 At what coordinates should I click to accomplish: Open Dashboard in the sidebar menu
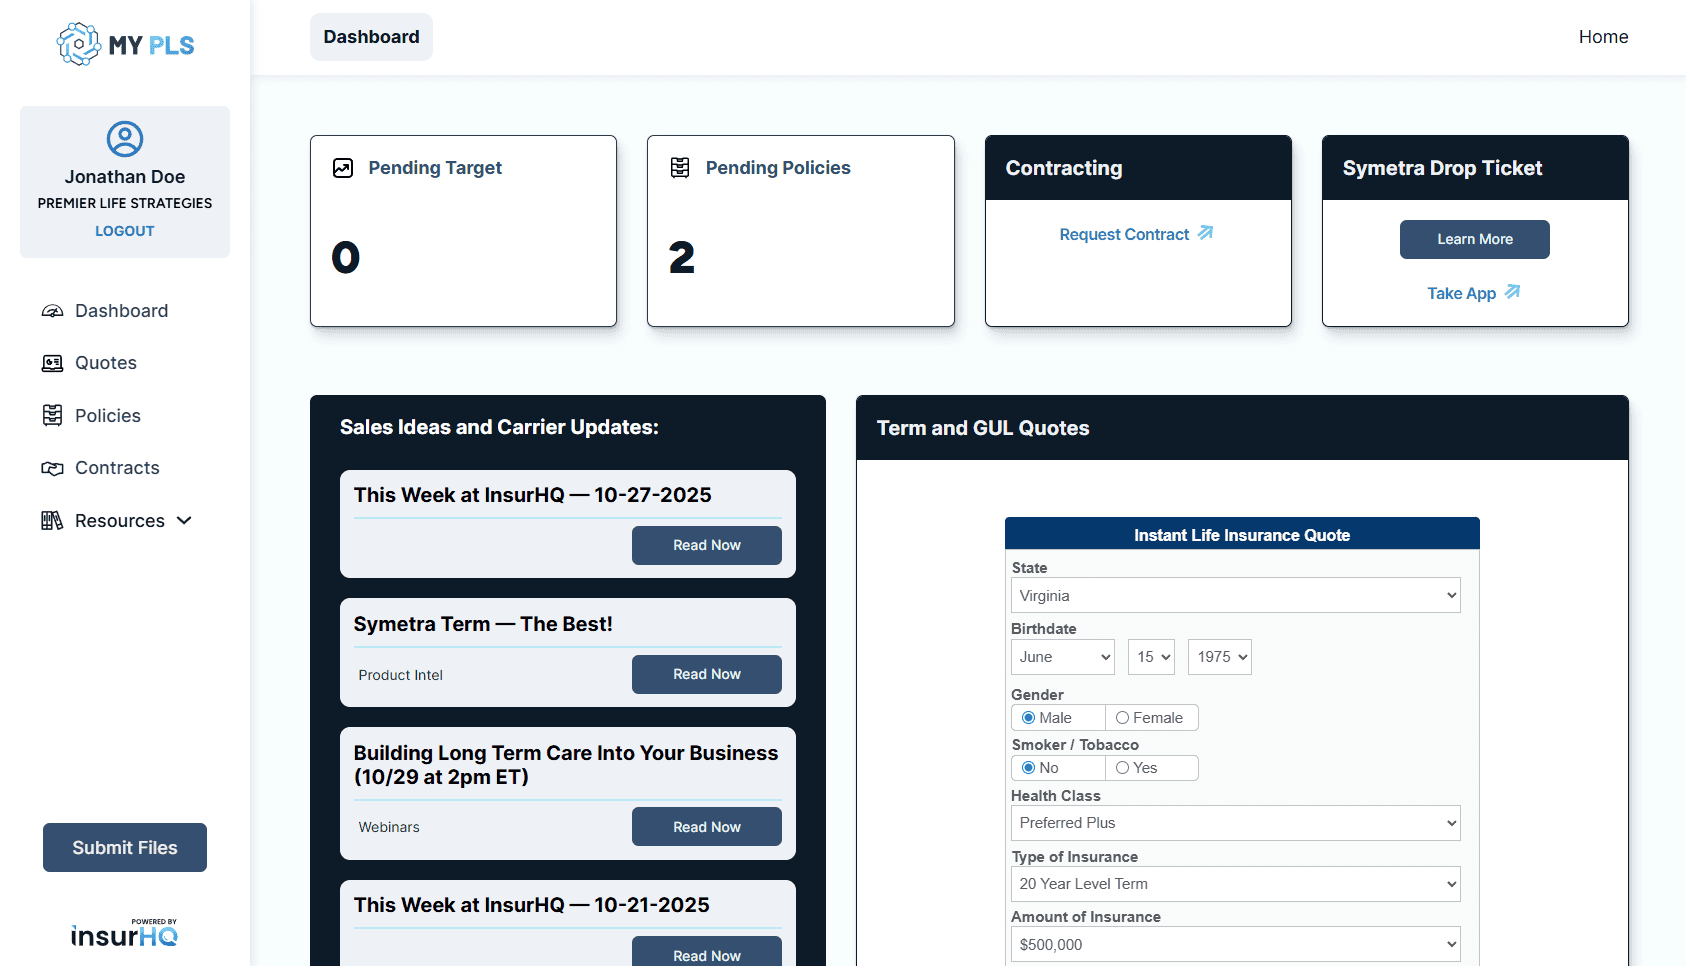click(122, 311)
